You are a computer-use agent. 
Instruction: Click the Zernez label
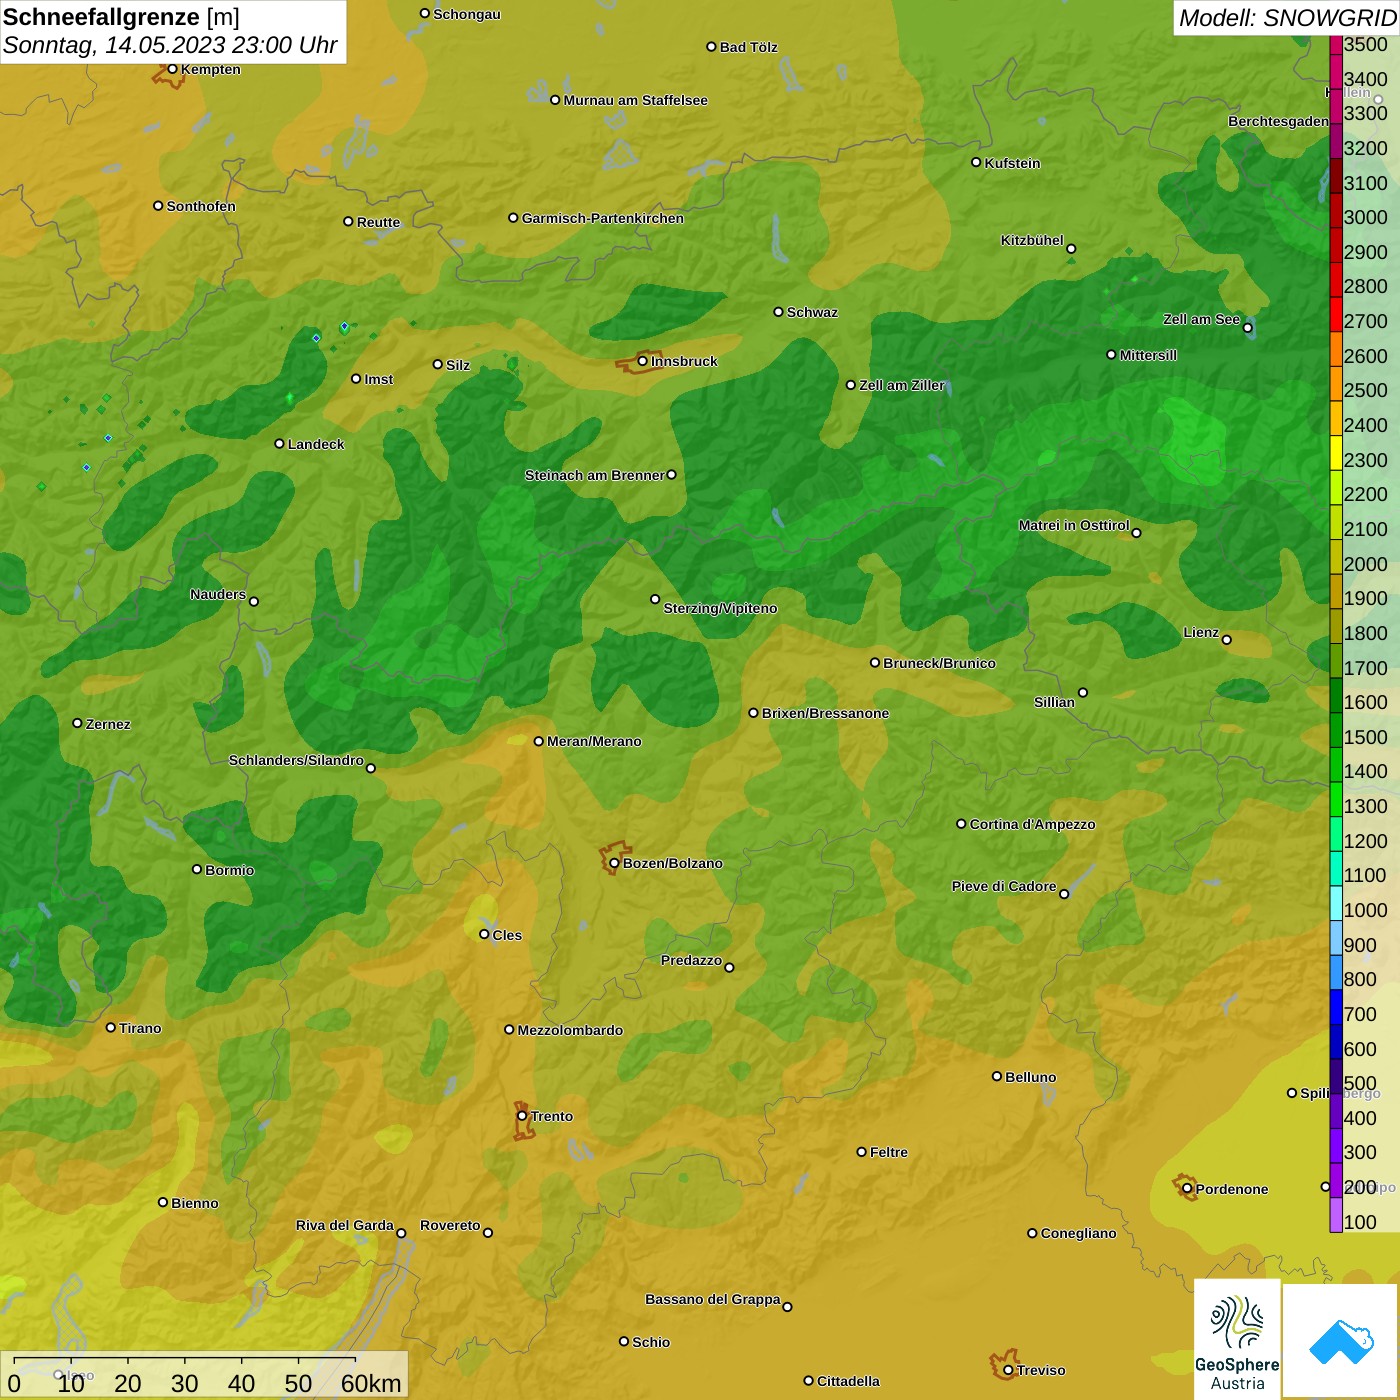tap(108, 724)
